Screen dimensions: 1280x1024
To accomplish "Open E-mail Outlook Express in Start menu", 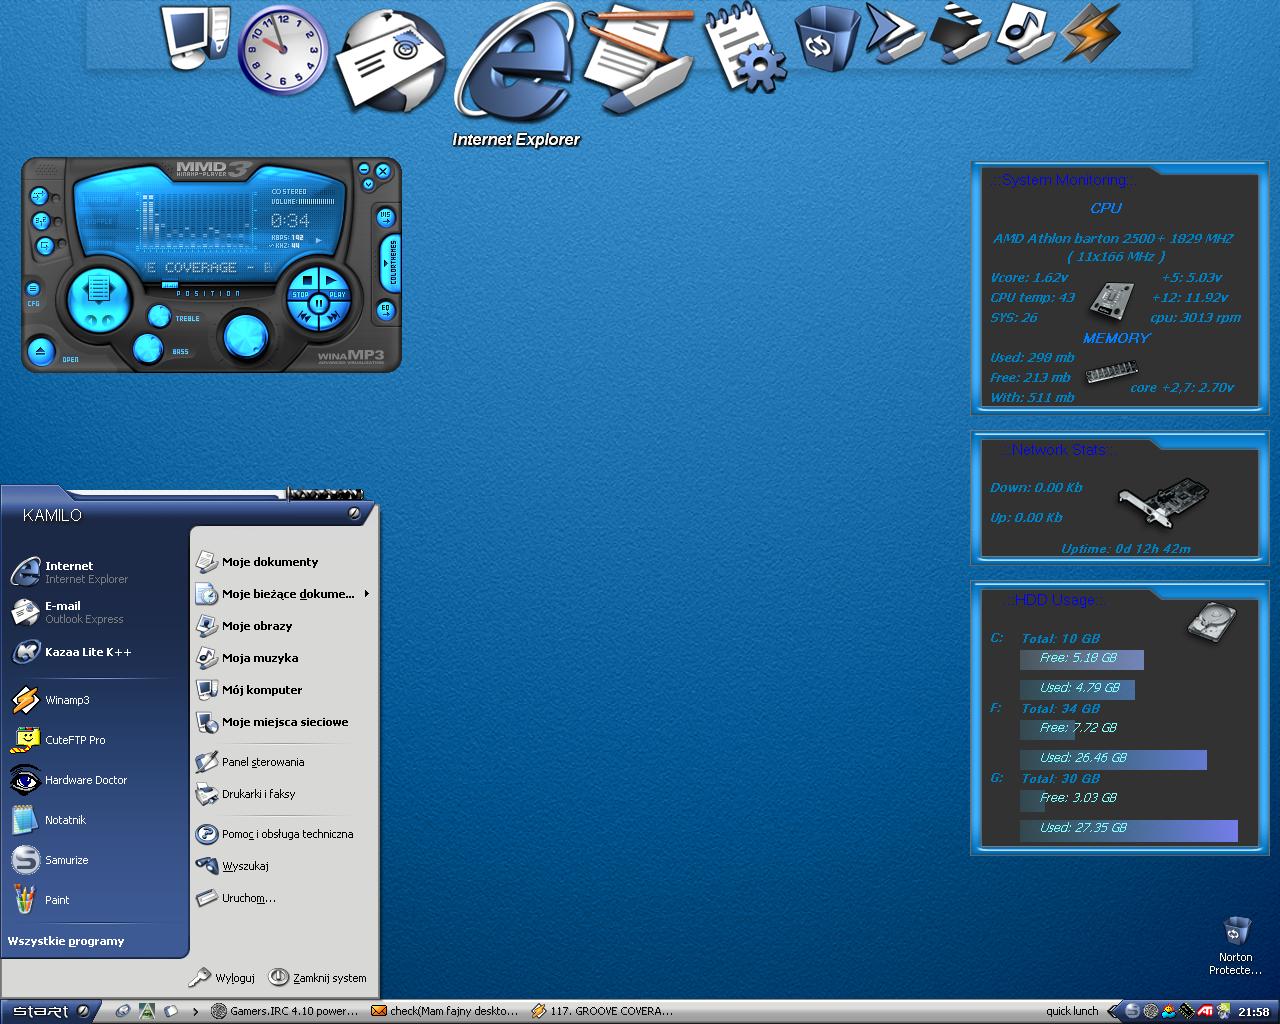I will point(97,612).
